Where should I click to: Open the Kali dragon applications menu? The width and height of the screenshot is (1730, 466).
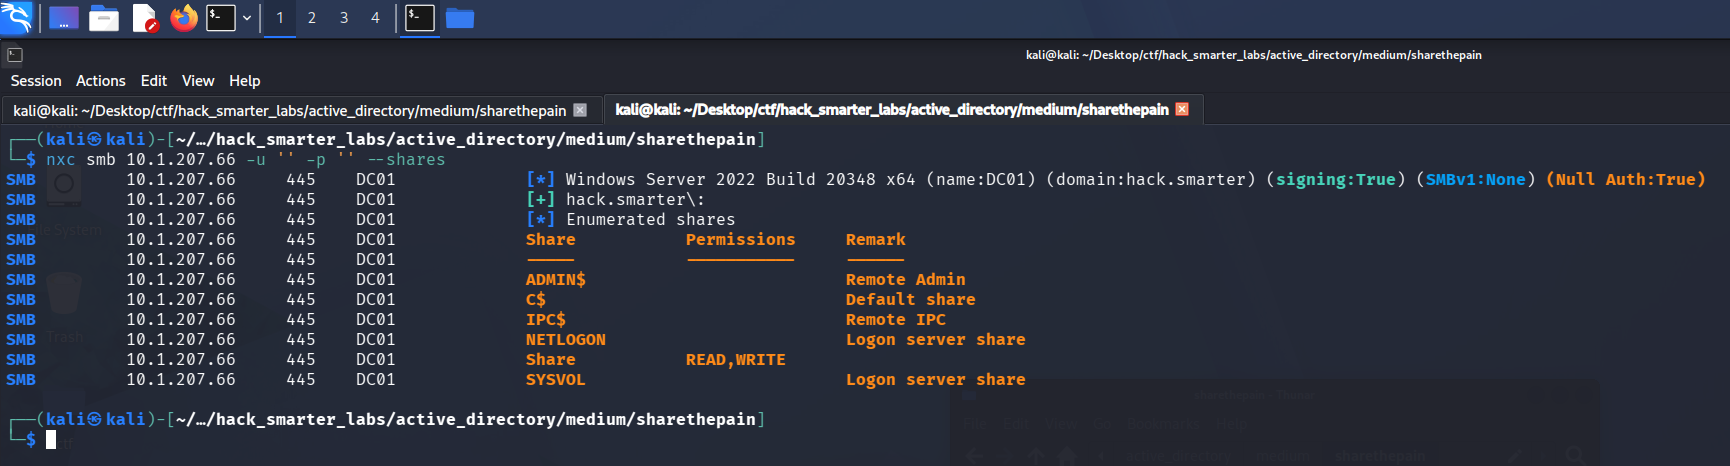(17, 18)
